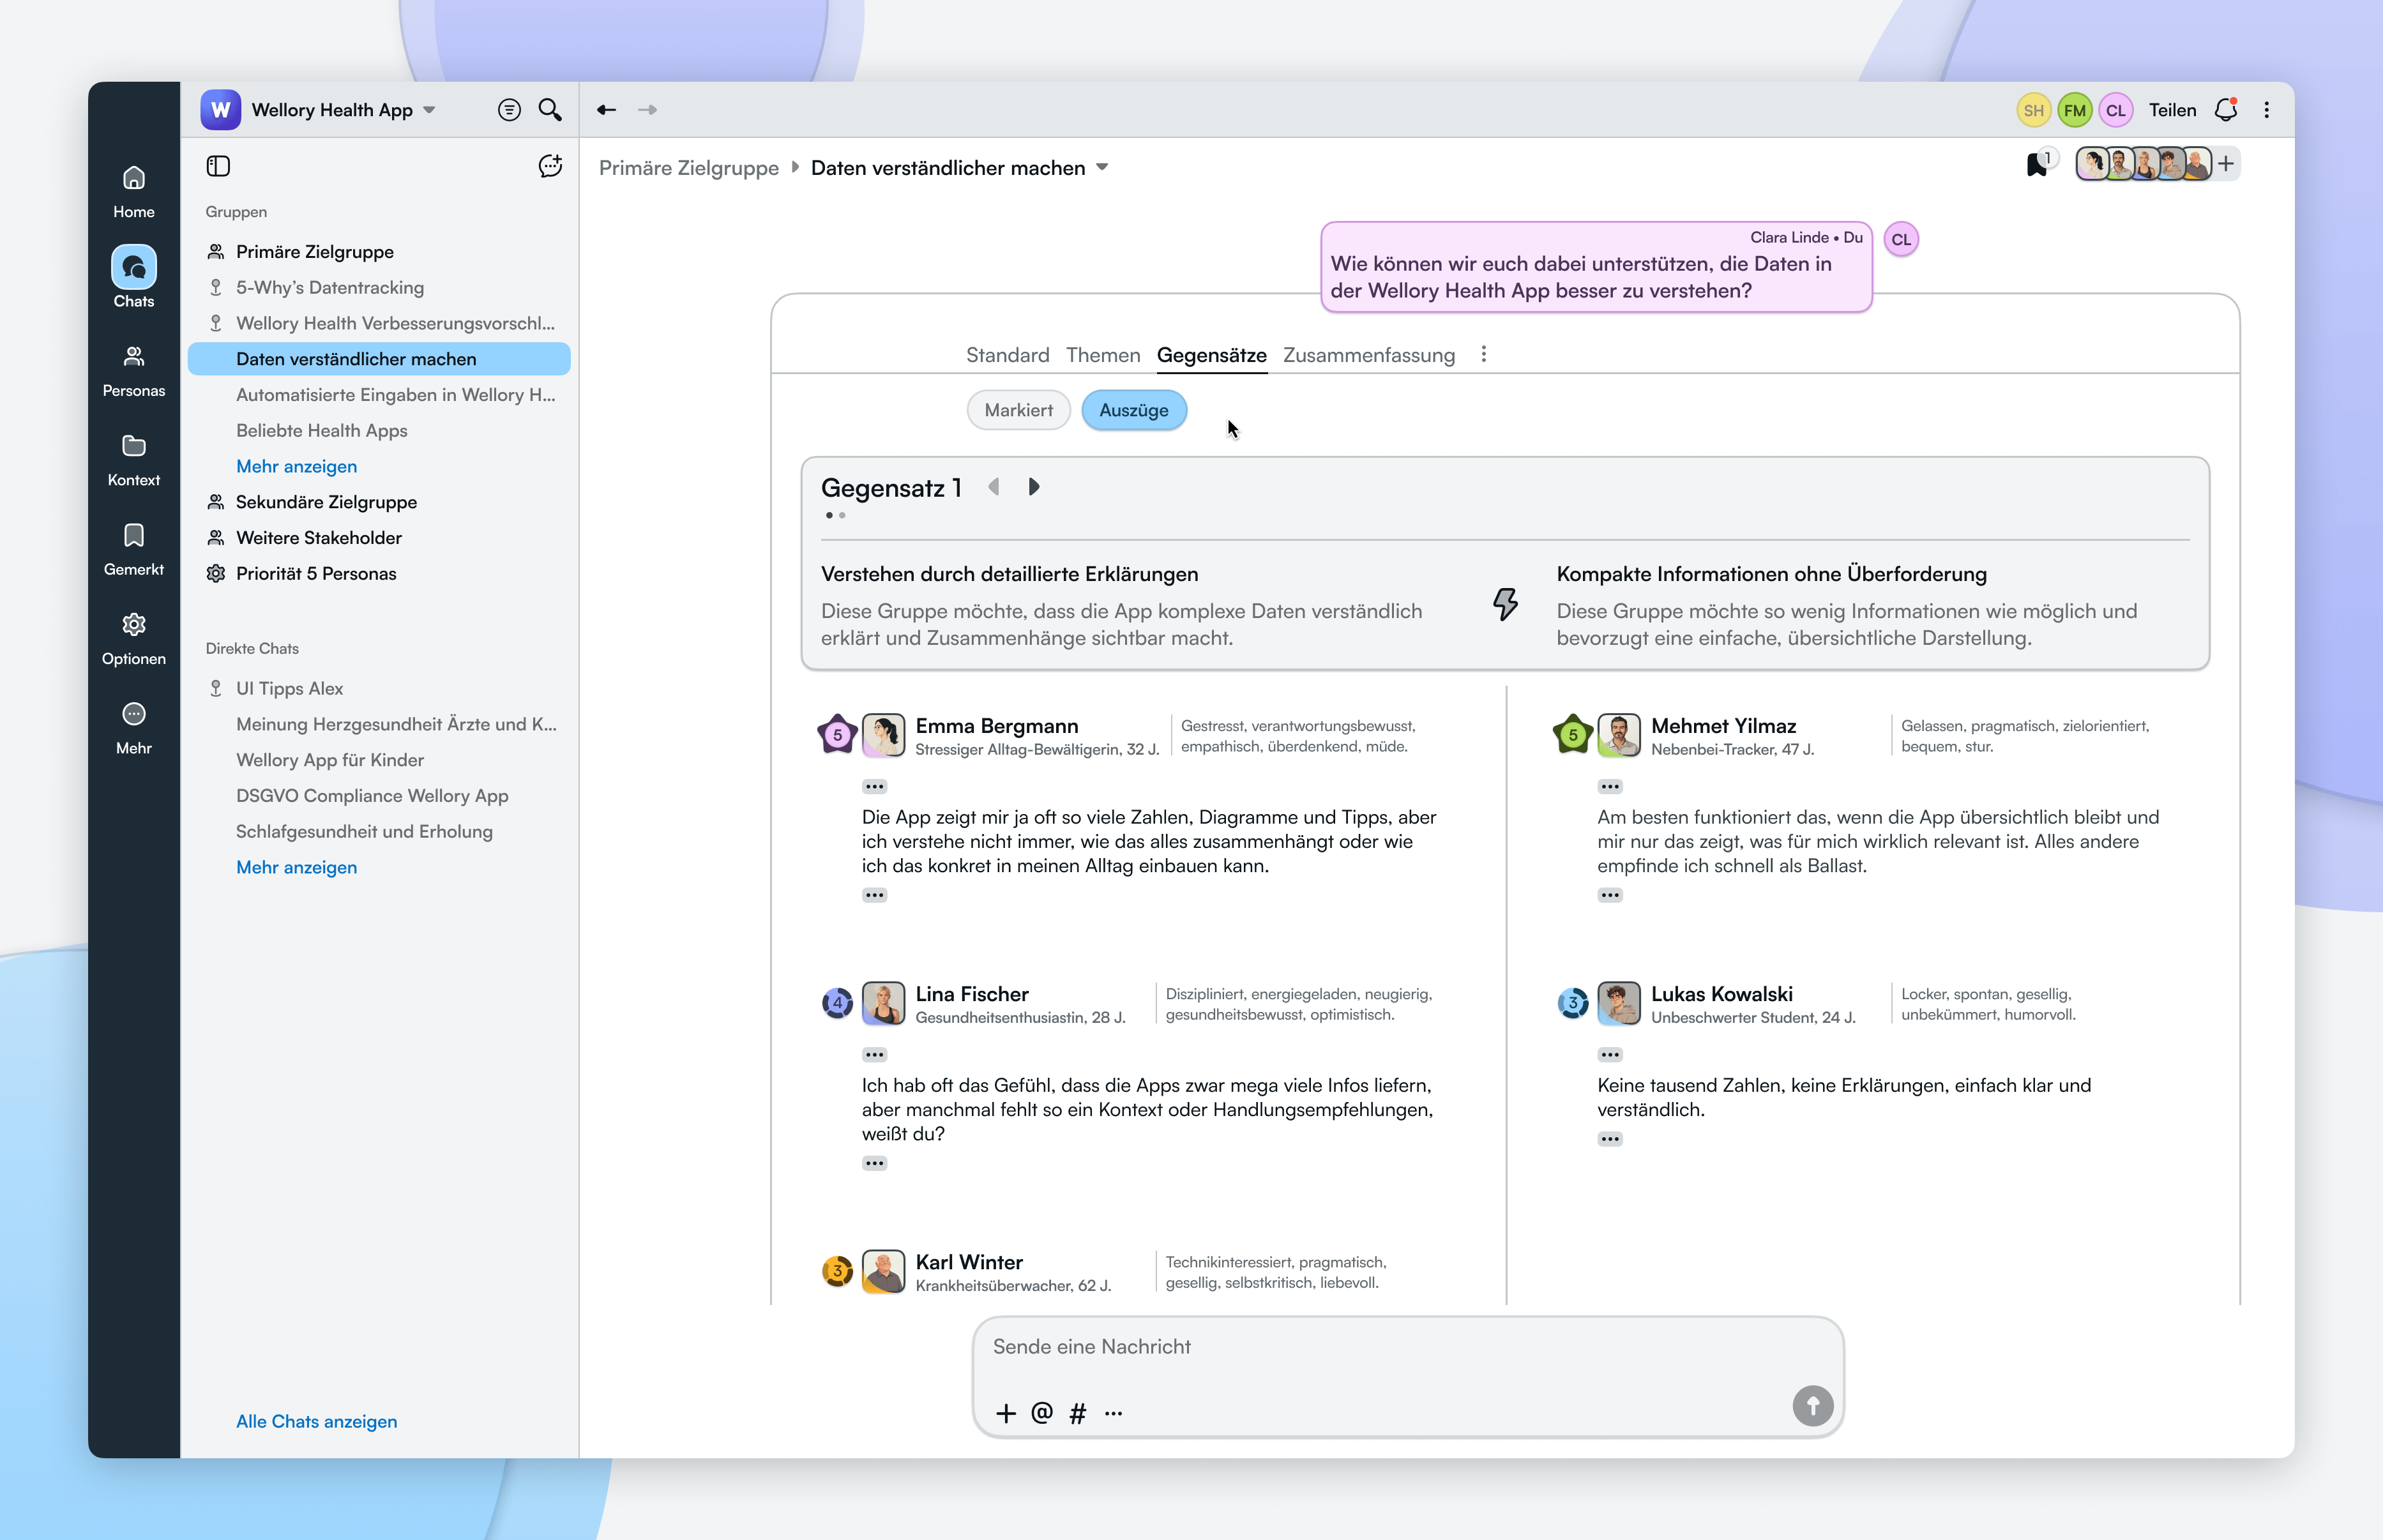Switch to the Zusammenfassung tab
Image resolution: width=2383 pixels, height=1540 pixels.
[1368, 355]
